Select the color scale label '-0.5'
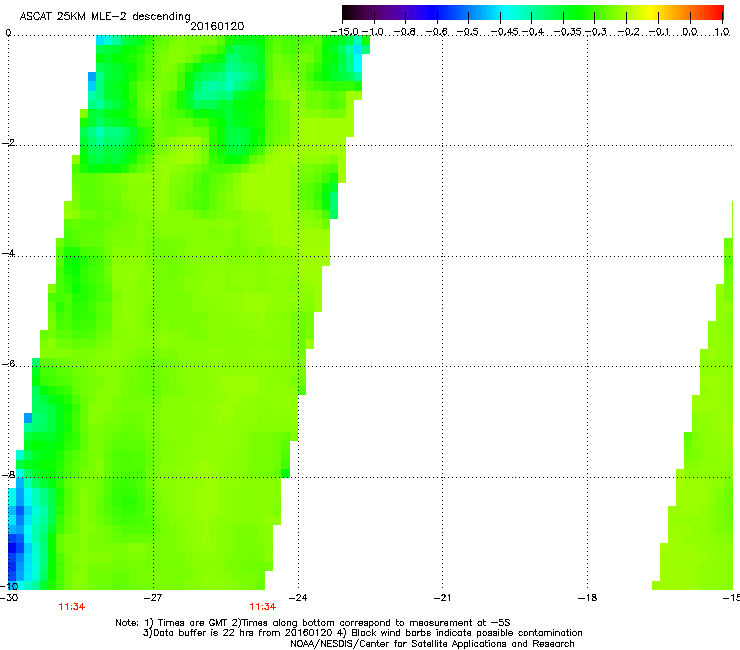The width and height of the screenshot is (740, 650). (468, 32)
